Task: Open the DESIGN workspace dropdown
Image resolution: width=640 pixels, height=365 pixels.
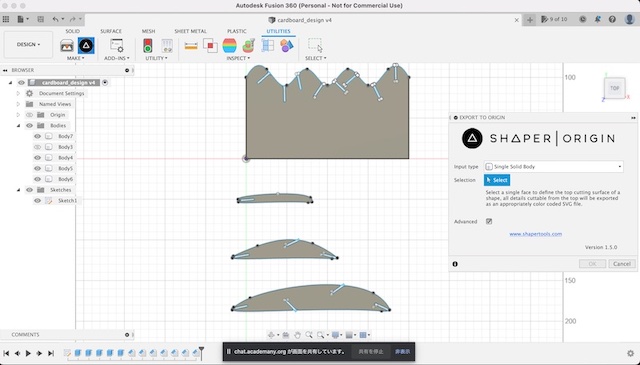Action: tap(28, 44)
